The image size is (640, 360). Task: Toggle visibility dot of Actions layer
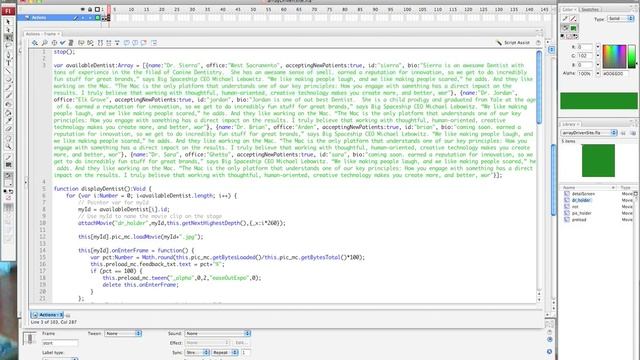(x=83, y=18)
